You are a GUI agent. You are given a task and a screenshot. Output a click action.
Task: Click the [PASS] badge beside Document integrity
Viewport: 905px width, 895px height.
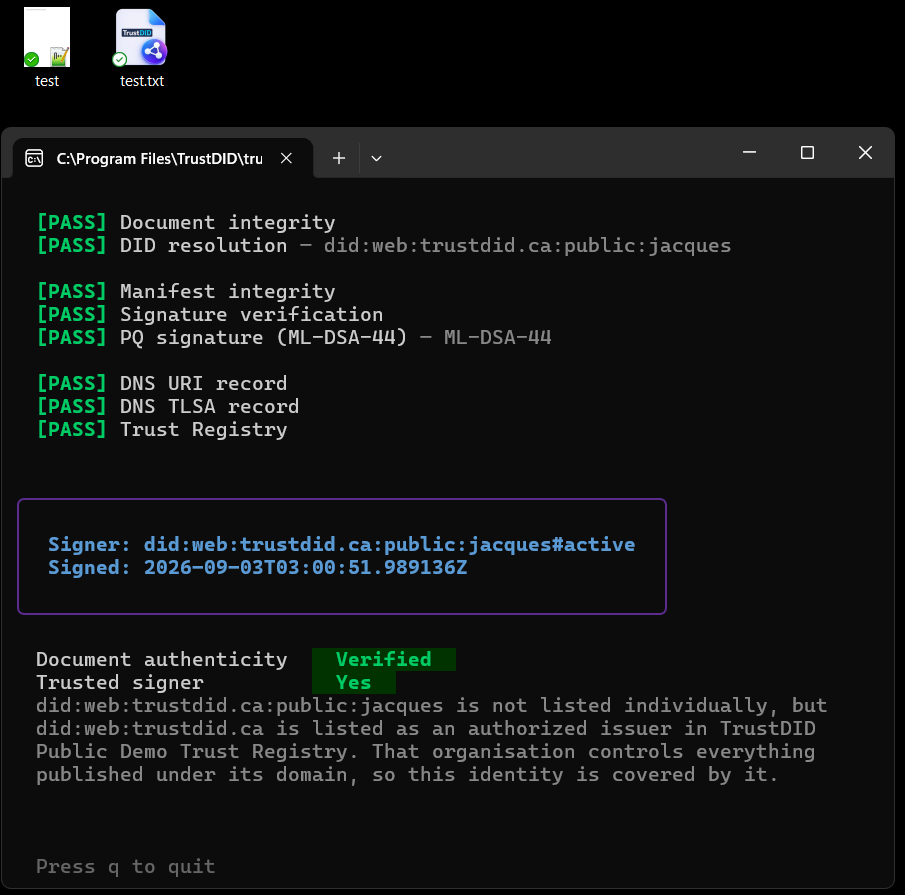click(x=72, y=223)
